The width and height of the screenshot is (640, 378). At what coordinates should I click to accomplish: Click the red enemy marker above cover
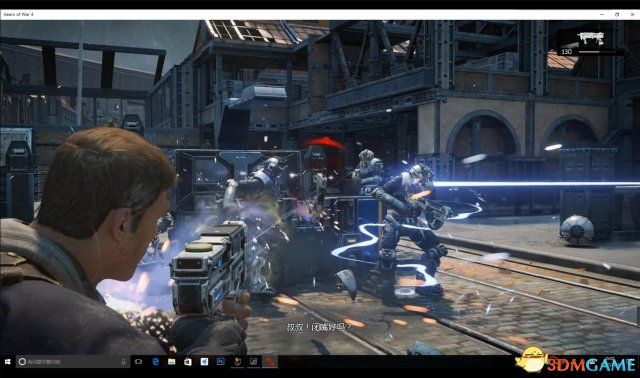click(325, 143)
